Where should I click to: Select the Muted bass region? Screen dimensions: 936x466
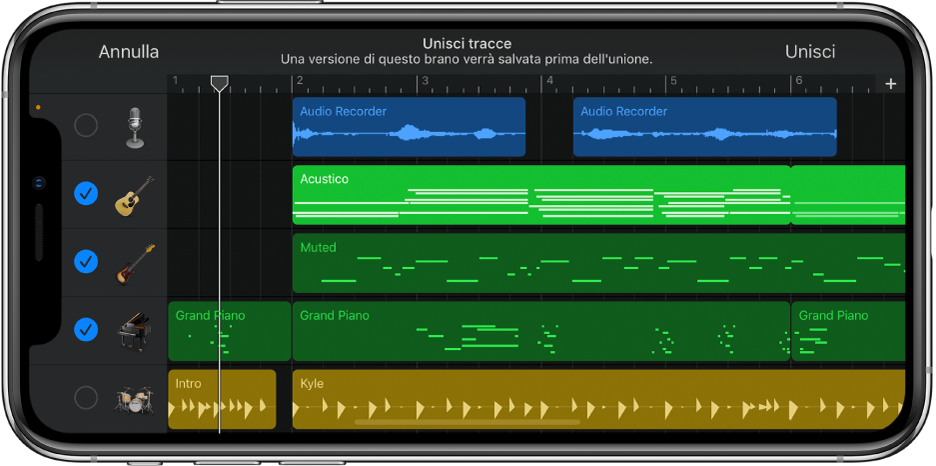pyautogui.click(x=598, y=263)
